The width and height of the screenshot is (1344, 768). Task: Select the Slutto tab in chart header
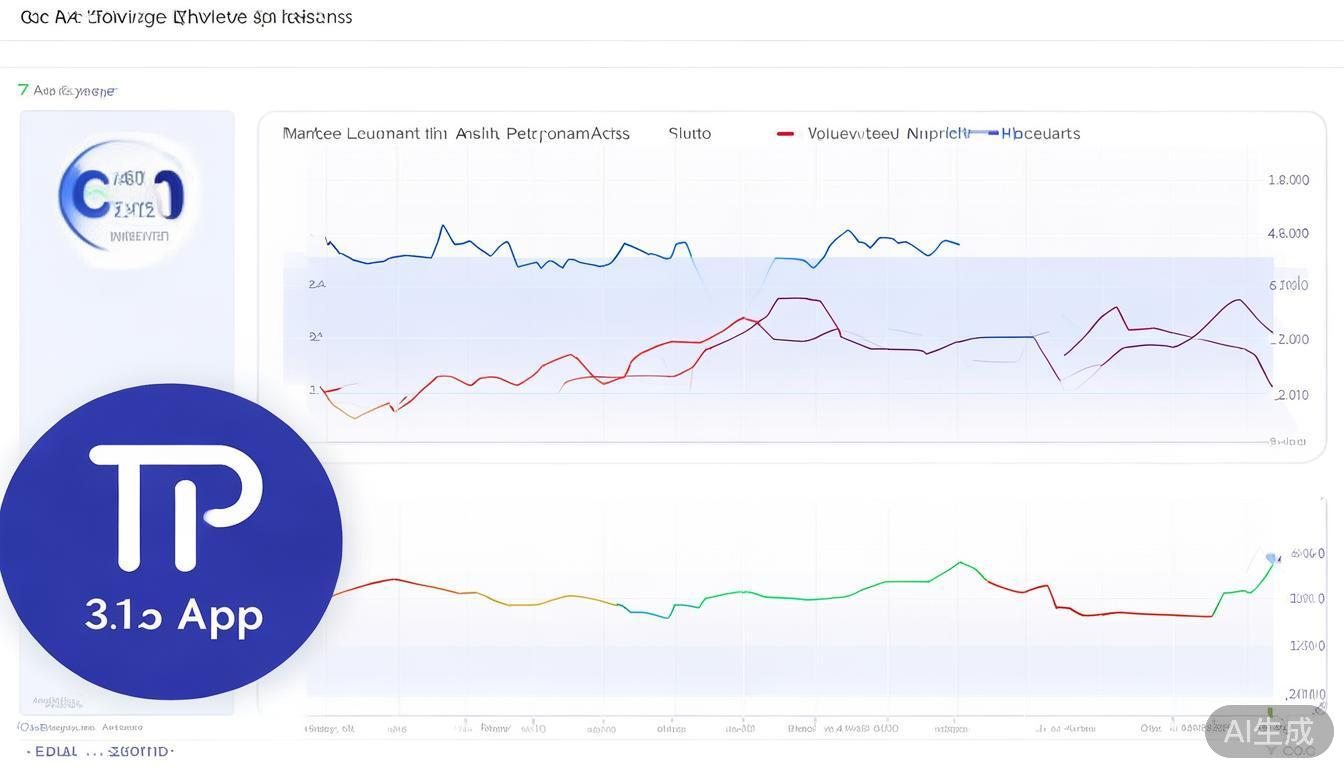point(689,133)
